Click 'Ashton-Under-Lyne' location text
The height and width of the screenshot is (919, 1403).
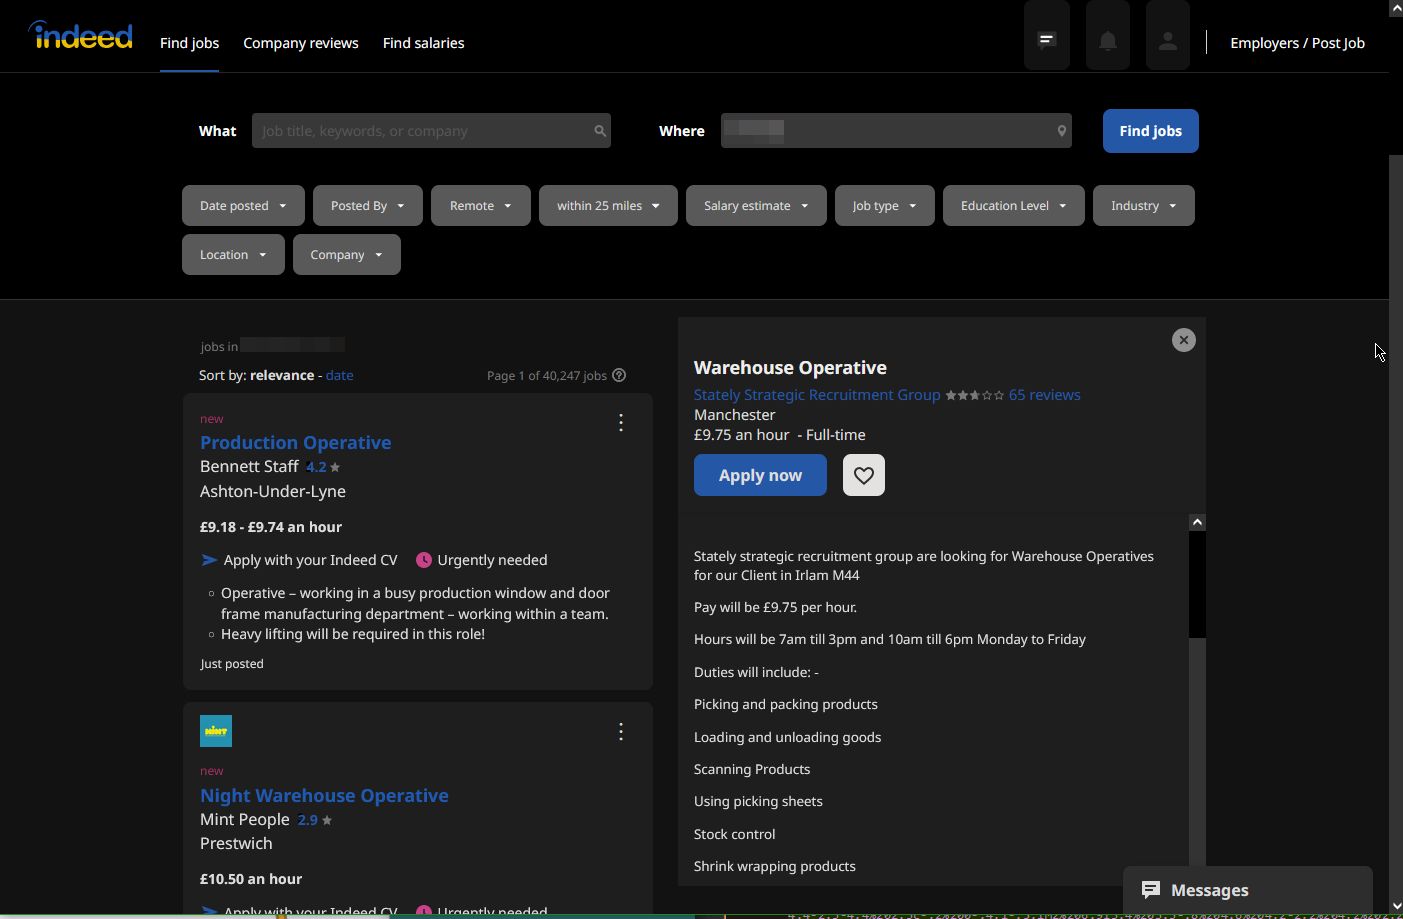coord(273,491)
